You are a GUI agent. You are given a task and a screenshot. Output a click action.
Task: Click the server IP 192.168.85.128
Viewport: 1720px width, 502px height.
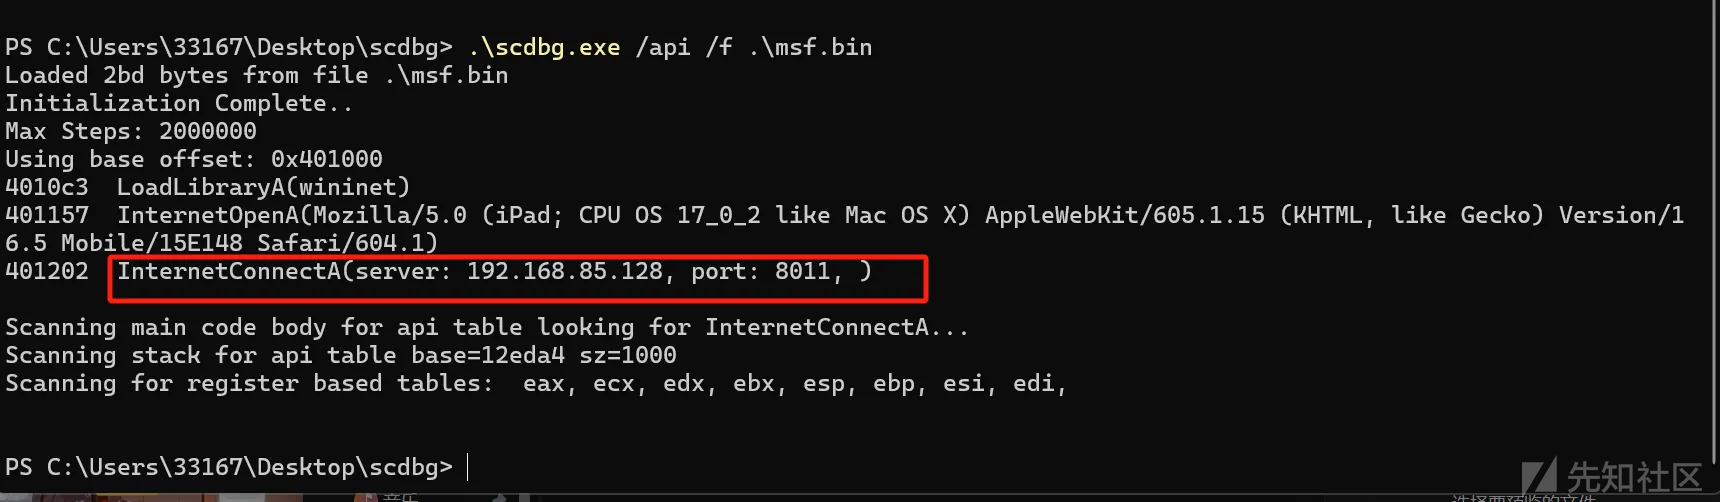click(564, 271)
